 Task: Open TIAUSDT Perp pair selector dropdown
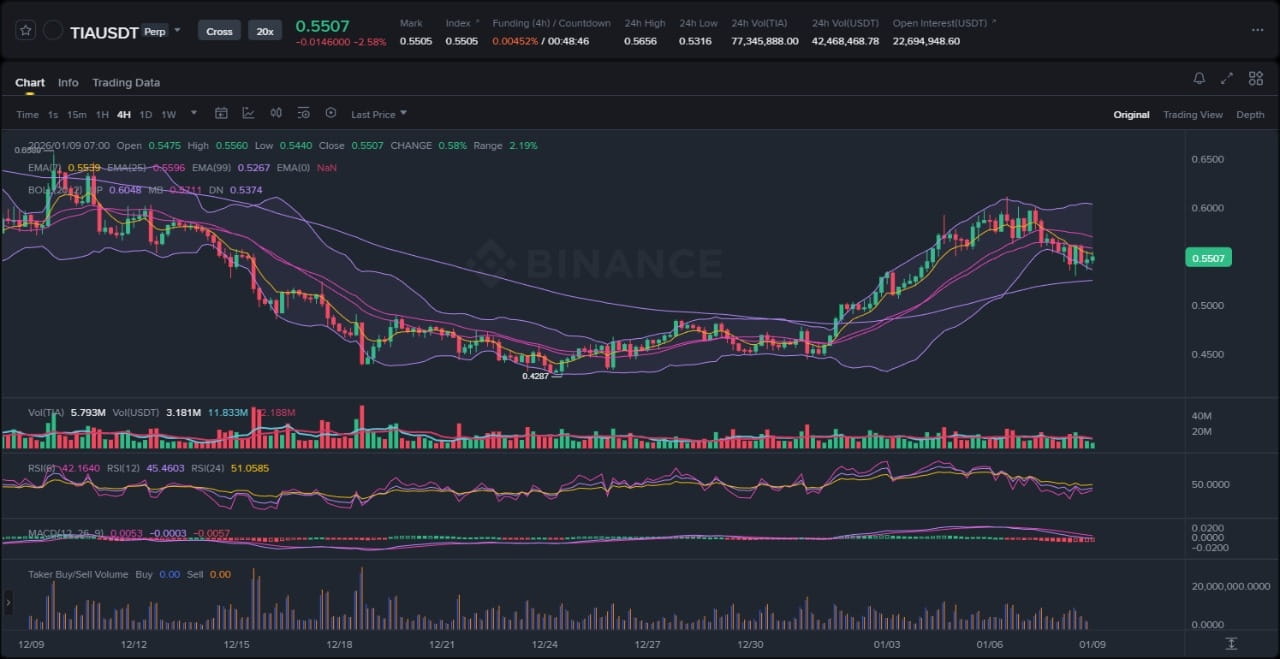[x=177, y=31]
